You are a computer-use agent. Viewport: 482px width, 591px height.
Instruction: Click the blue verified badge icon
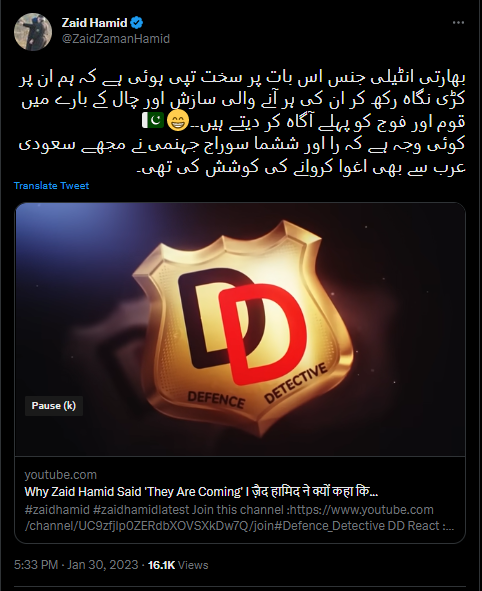[x=136, y=23]
